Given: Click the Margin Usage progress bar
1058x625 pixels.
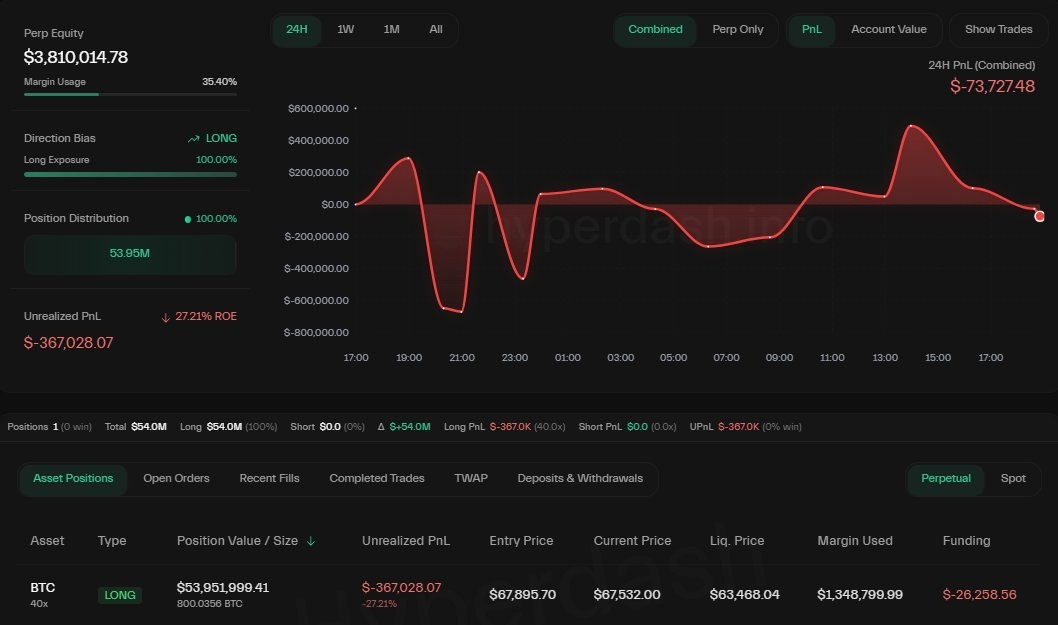Looking at the screenshot, I should point(130,94).
